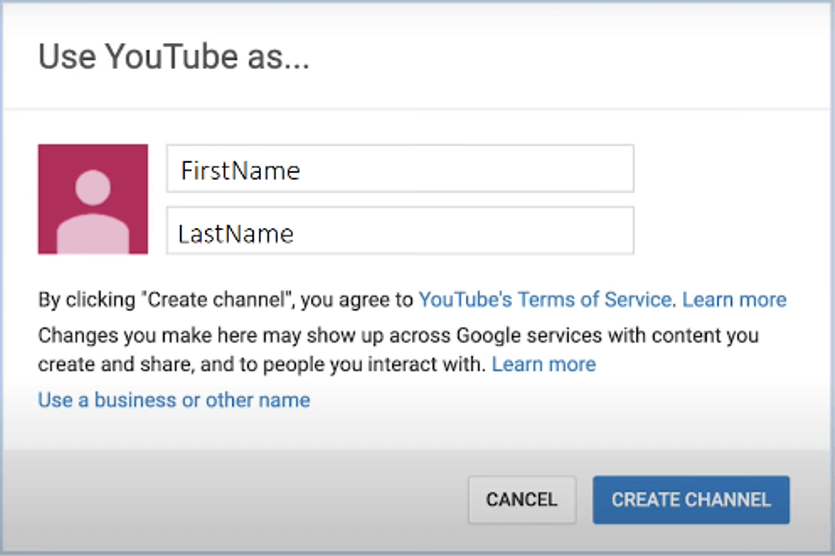Screen dimensions: 835x556
Task: Click the 'Changes you make here' notice text
Action: click(398, 350)
